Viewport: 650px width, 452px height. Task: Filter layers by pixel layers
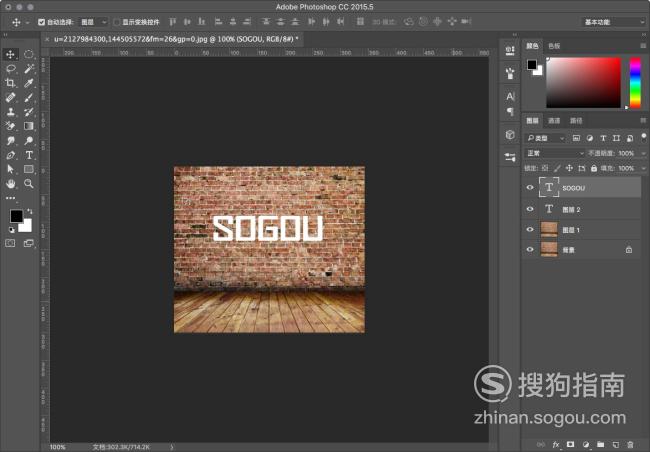click(x=576, y=138)
